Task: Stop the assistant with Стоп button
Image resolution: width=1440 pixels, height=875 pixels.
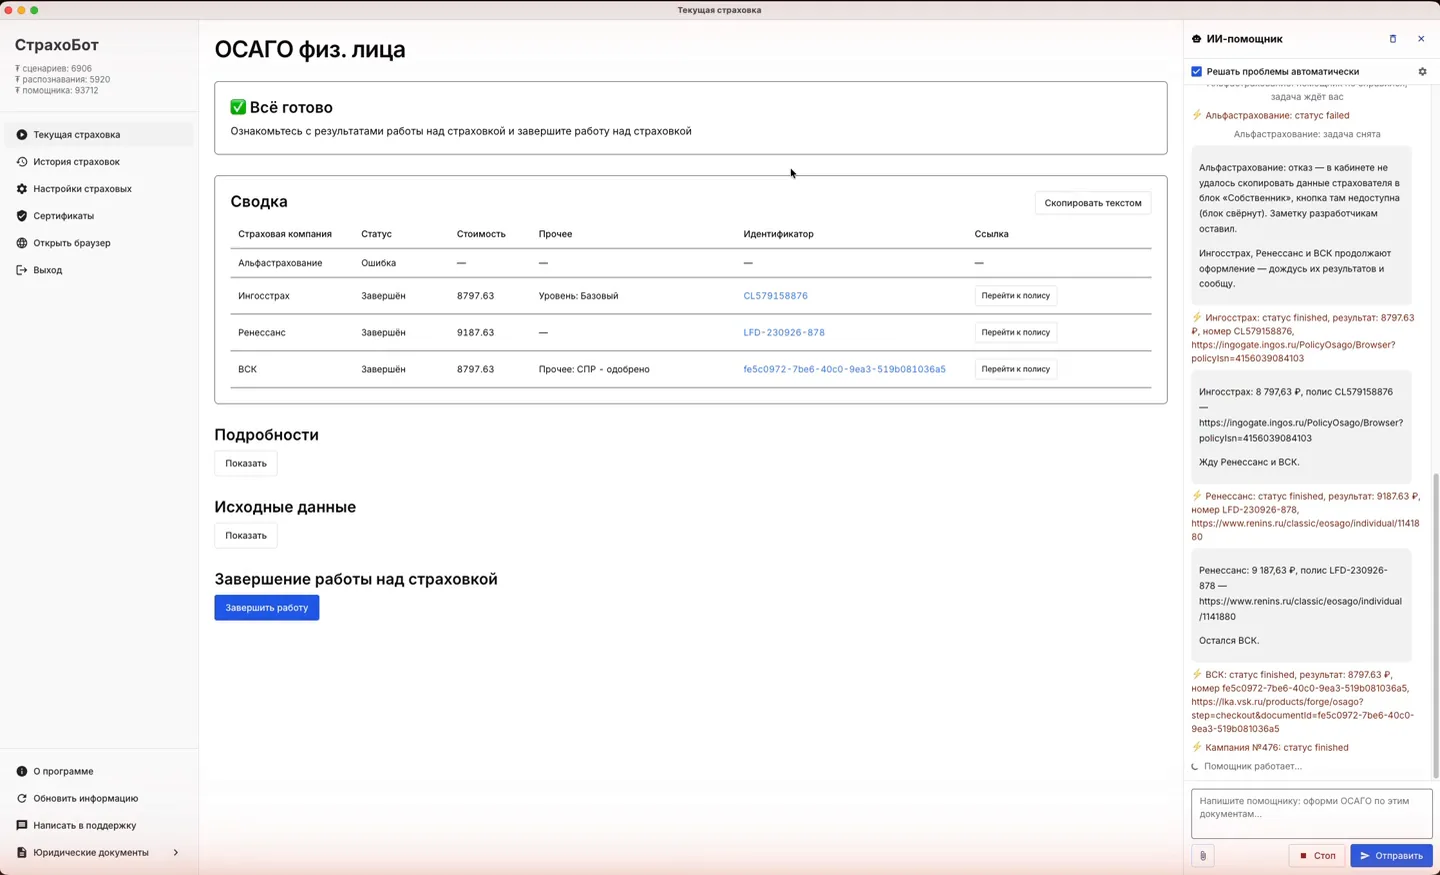Action: tap(1317, 856)
